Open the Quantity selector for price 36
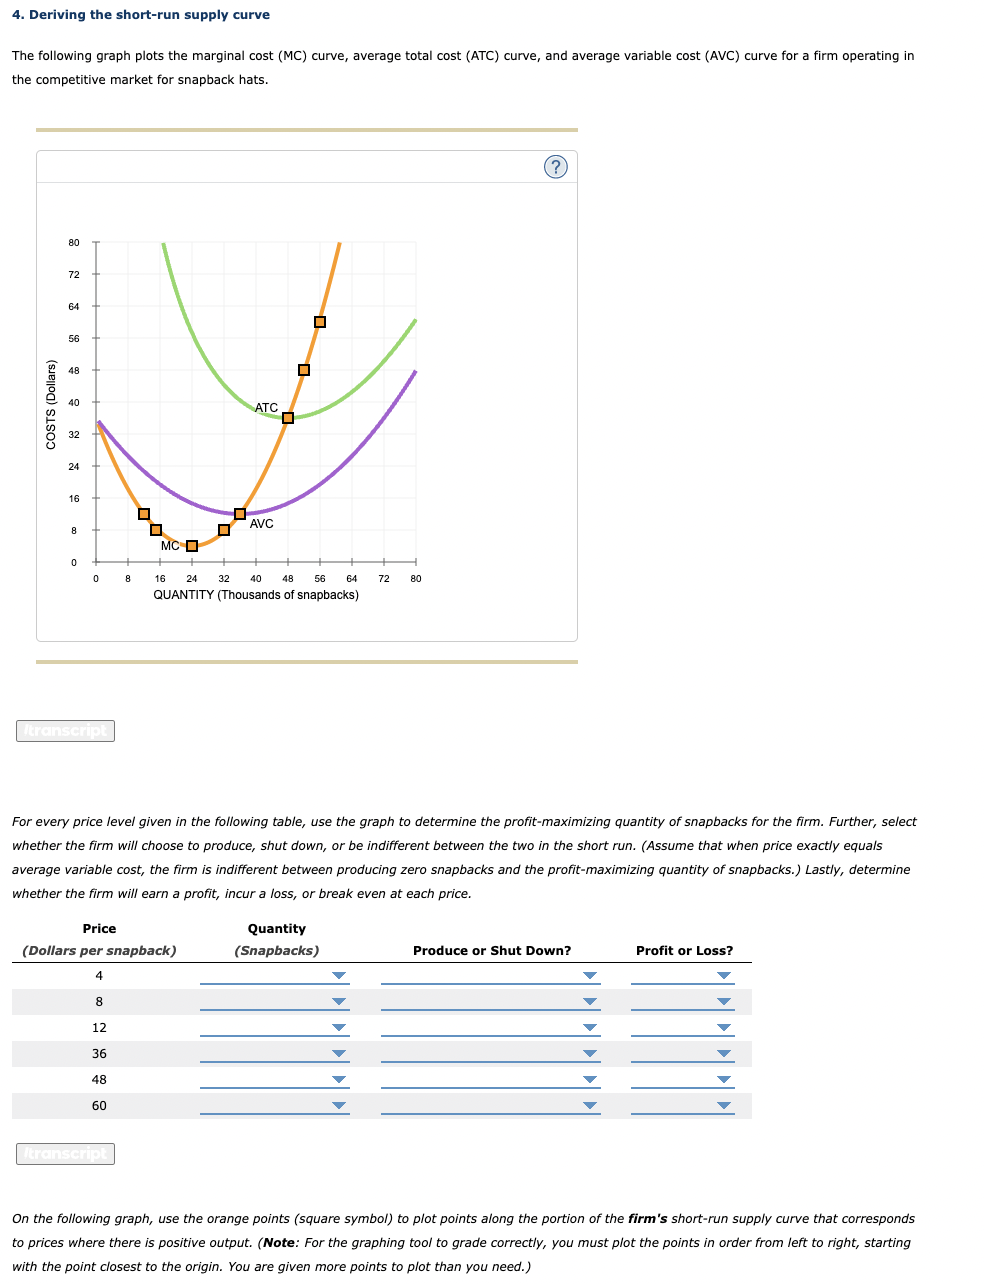 (337, 1053)
